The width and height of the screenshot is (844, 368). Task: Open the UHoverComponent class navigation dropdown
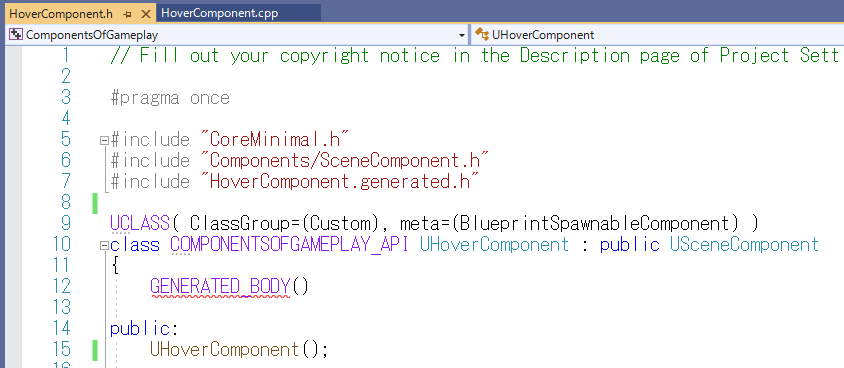point(658,35)
